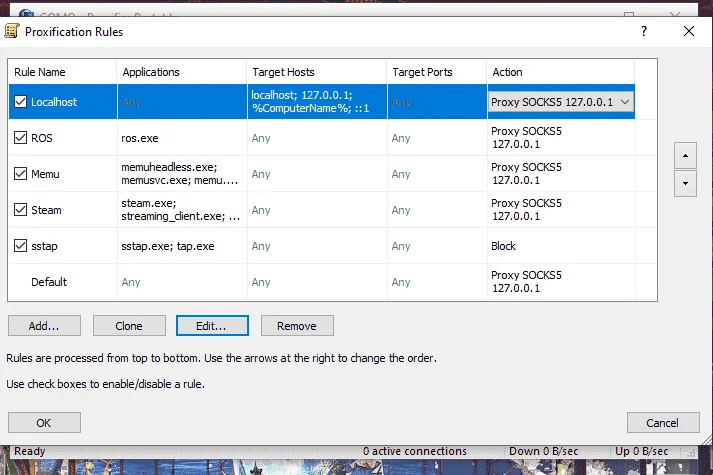Close the Proxification Rules dialog

pos(689,31)
